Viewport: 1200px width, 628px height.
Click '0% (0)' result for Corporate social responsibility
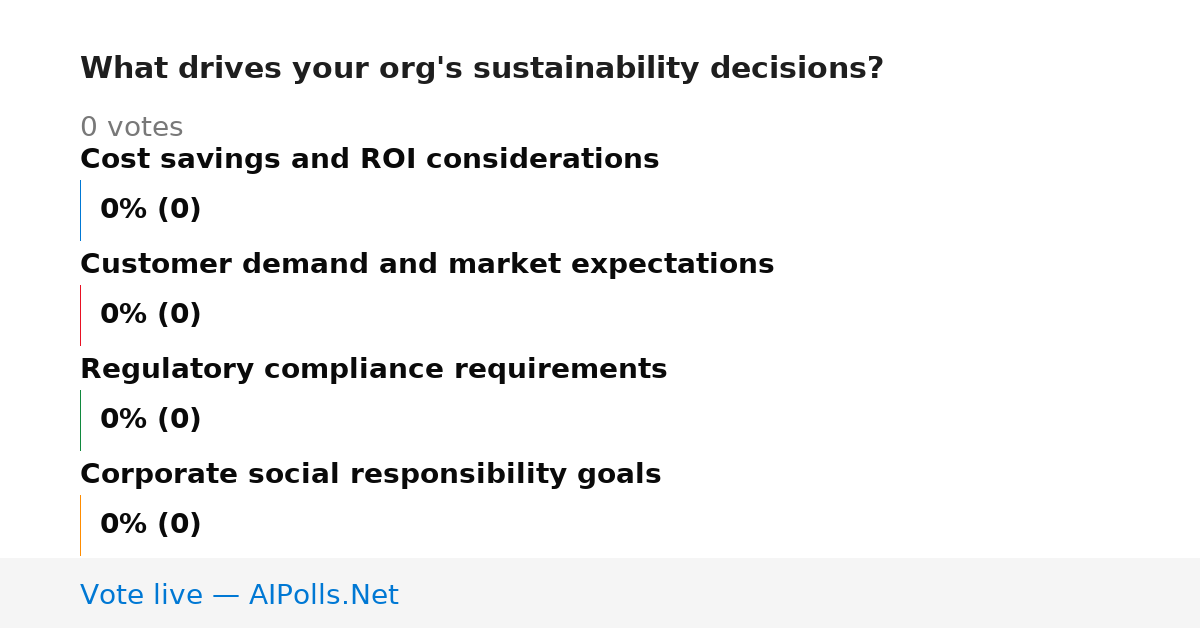pyautogui.click(x=150, y=525)
